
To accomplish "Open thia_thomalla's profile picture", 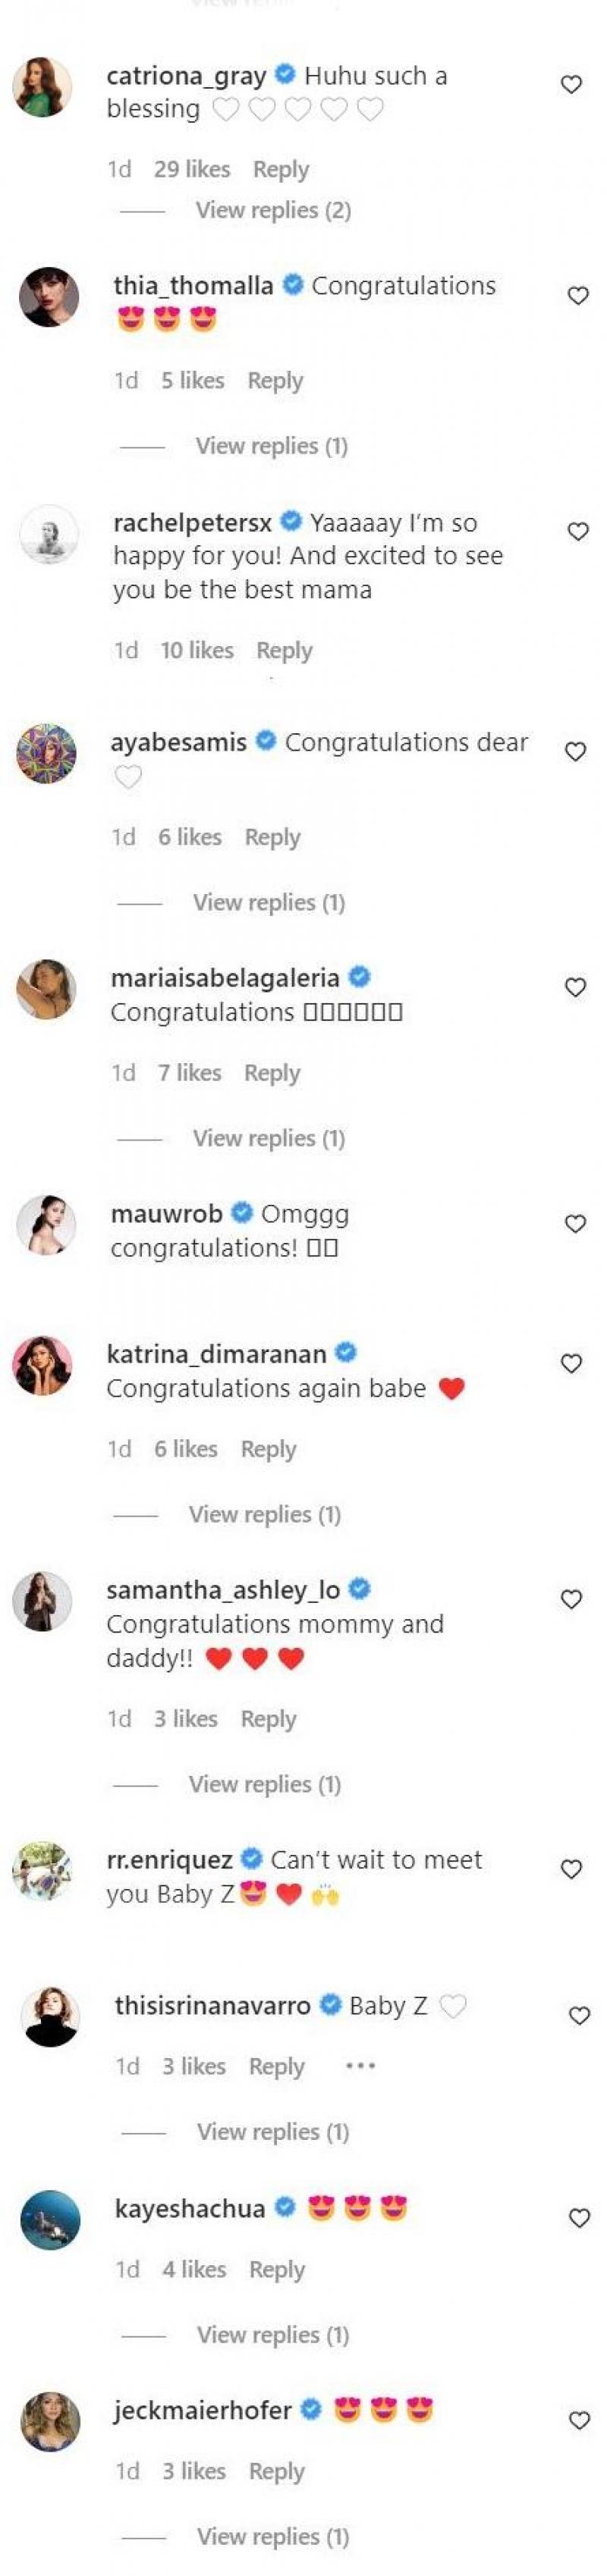I will point(49,297).
